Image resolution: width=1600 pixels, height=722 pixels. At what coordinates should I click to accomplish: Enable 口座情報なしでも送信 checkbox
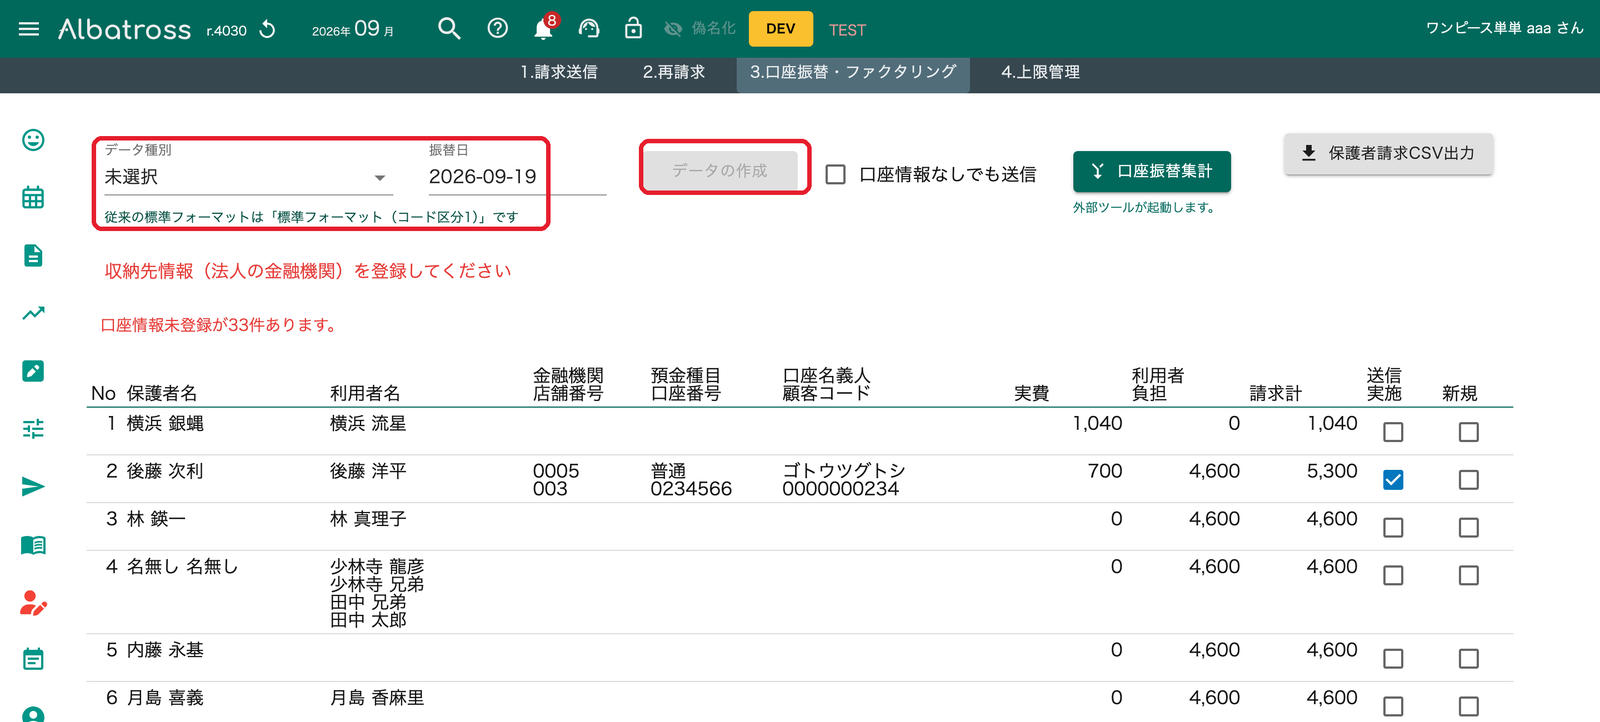click(836, 175)
